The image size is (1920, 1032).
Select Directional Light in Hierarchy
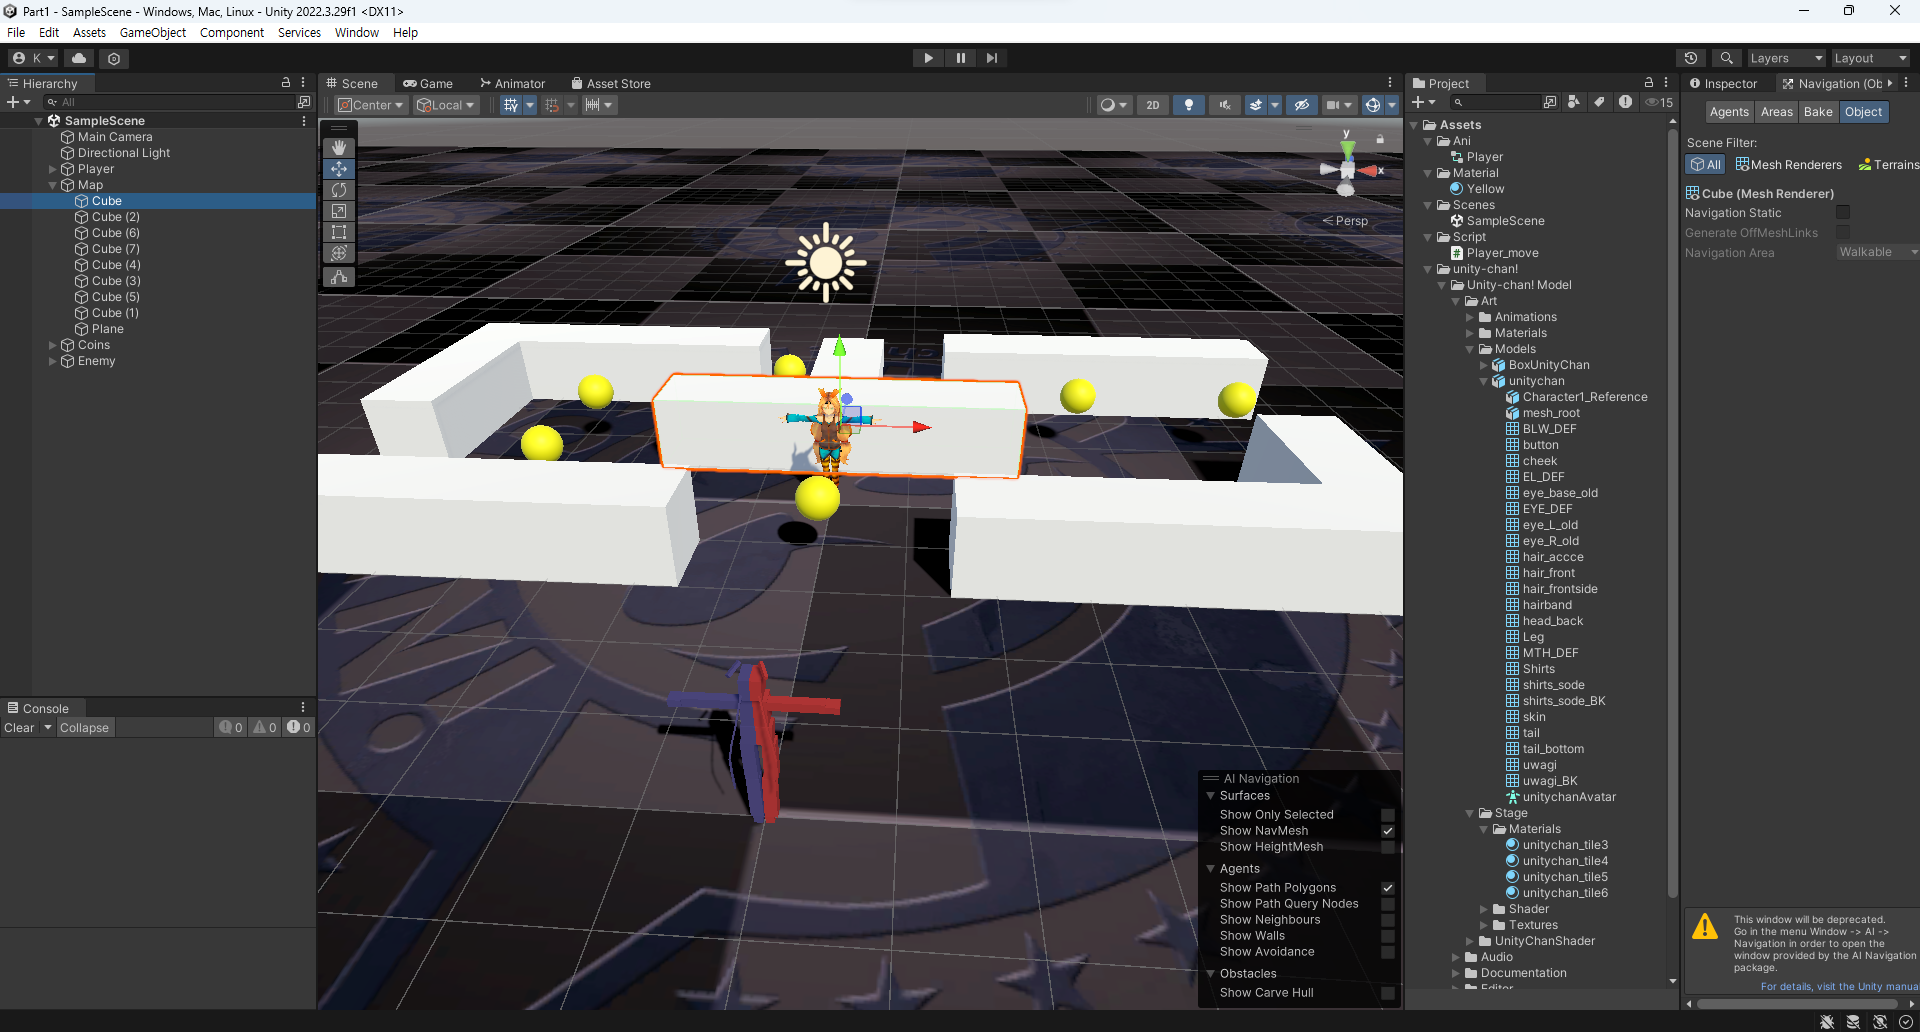[124, 153]
